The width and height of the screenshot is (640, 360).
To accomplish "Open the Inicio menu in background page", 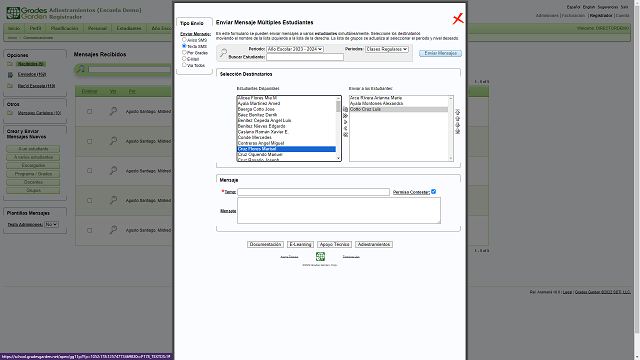I will coord(14,28).
